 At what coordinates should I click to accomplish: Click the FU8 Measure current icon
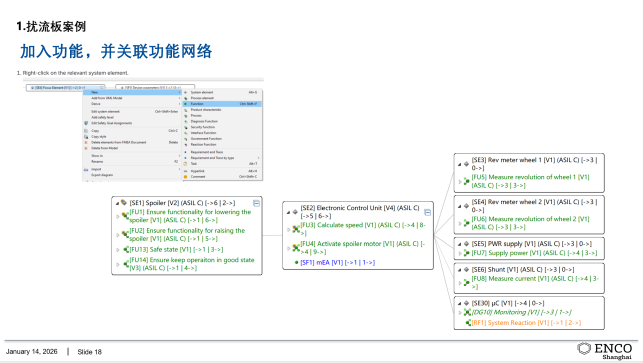click(467, 282)
